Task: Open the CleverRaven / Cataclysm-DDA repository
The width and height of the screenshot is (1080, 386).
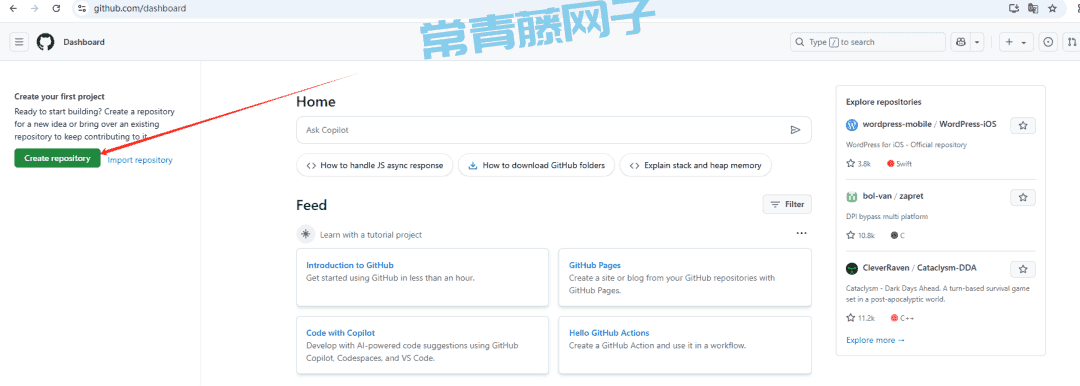Action: pyautogui.click(x=920, y=268)
